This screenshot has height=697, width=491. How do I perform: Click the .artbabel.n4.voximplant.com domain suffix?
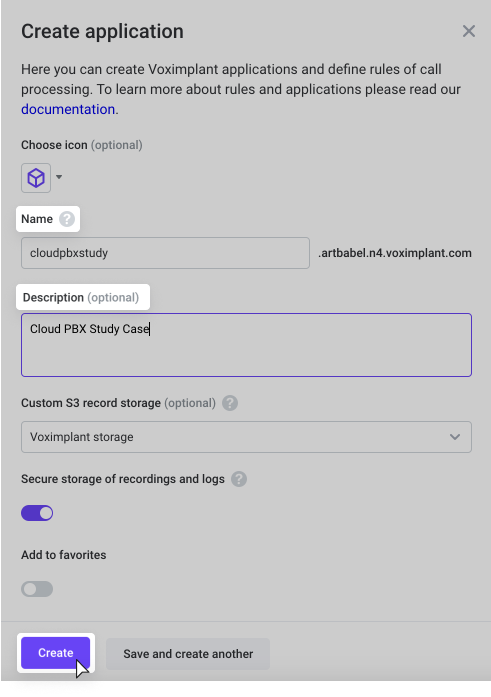(x=395, y=253)
